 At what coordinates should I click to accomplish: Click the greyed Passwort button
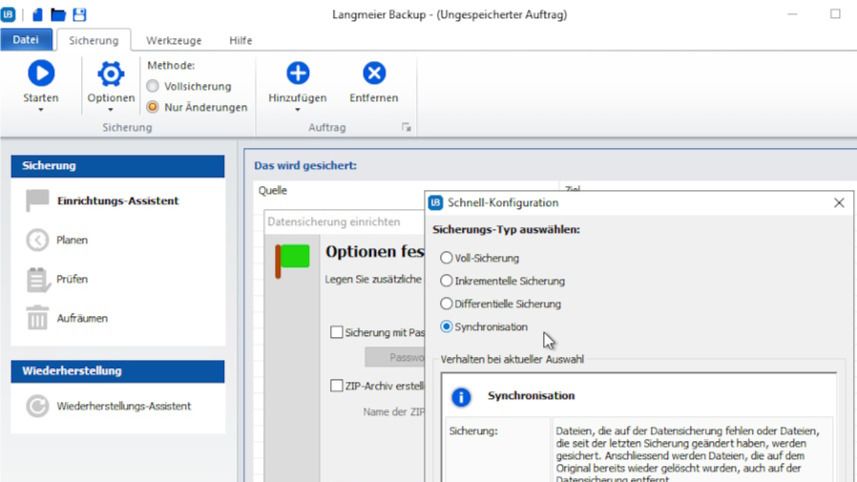(395, 357)
